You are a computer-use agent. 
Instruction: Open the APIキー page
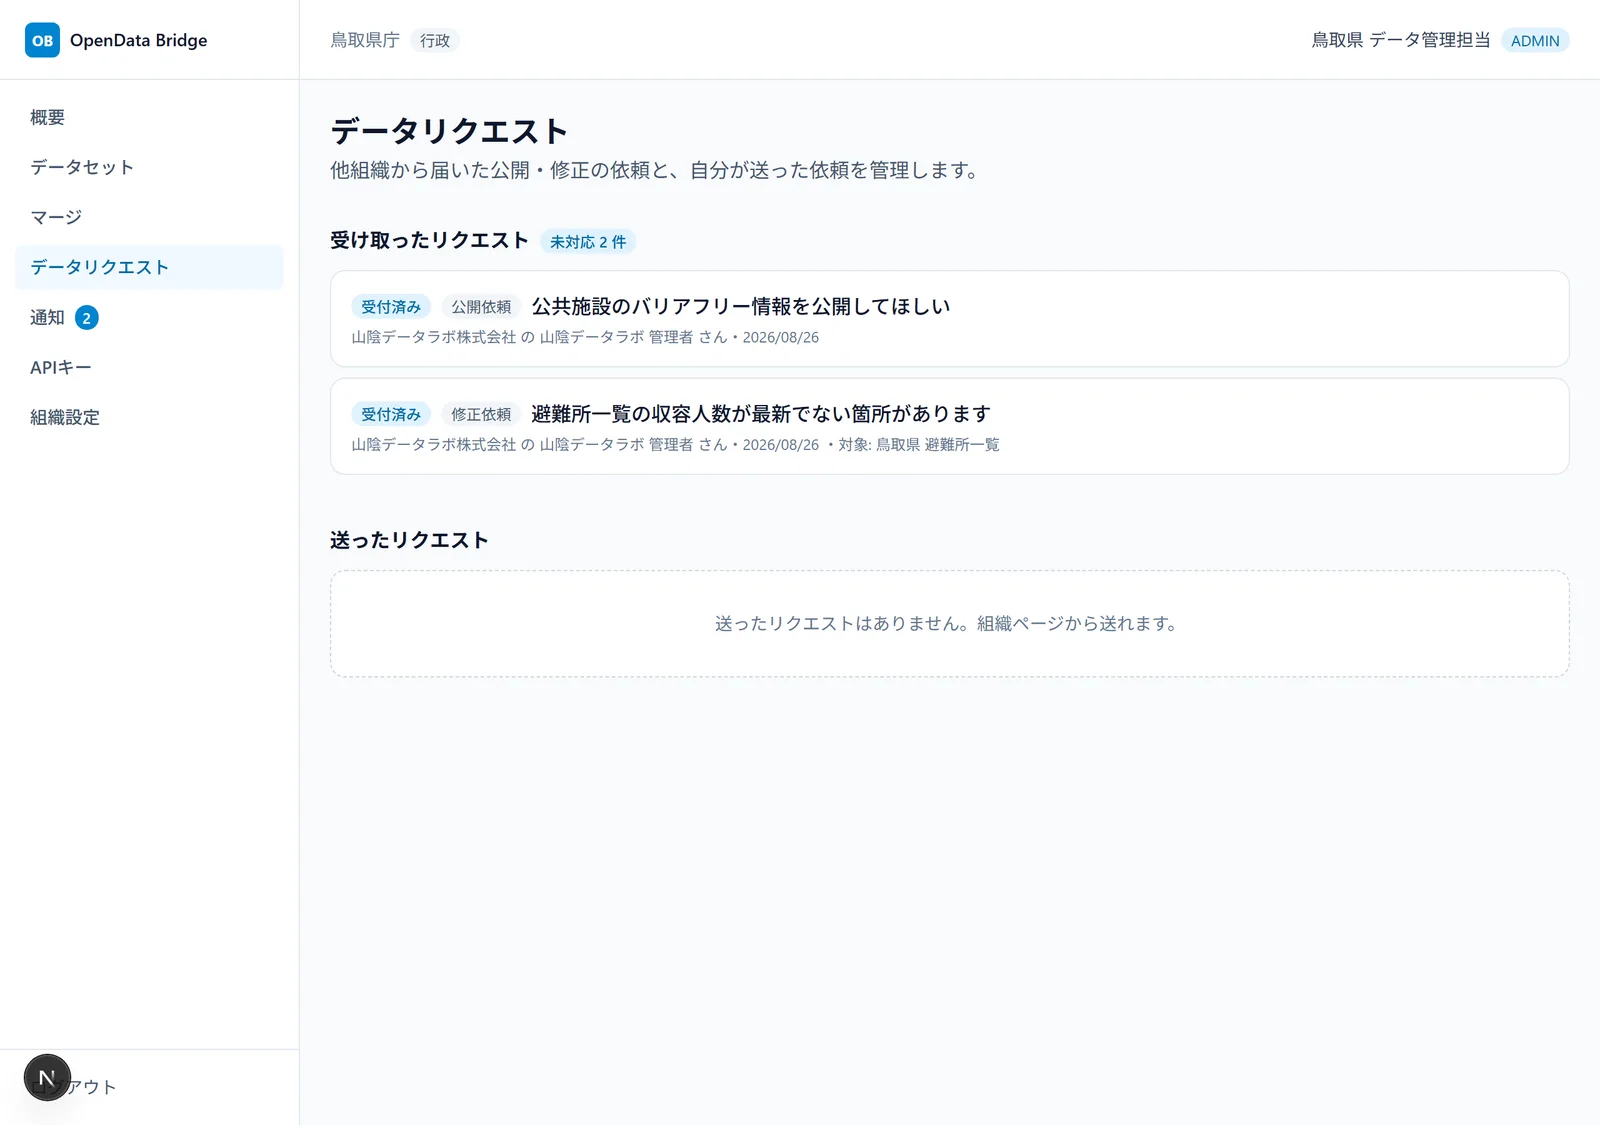(149, 367)
